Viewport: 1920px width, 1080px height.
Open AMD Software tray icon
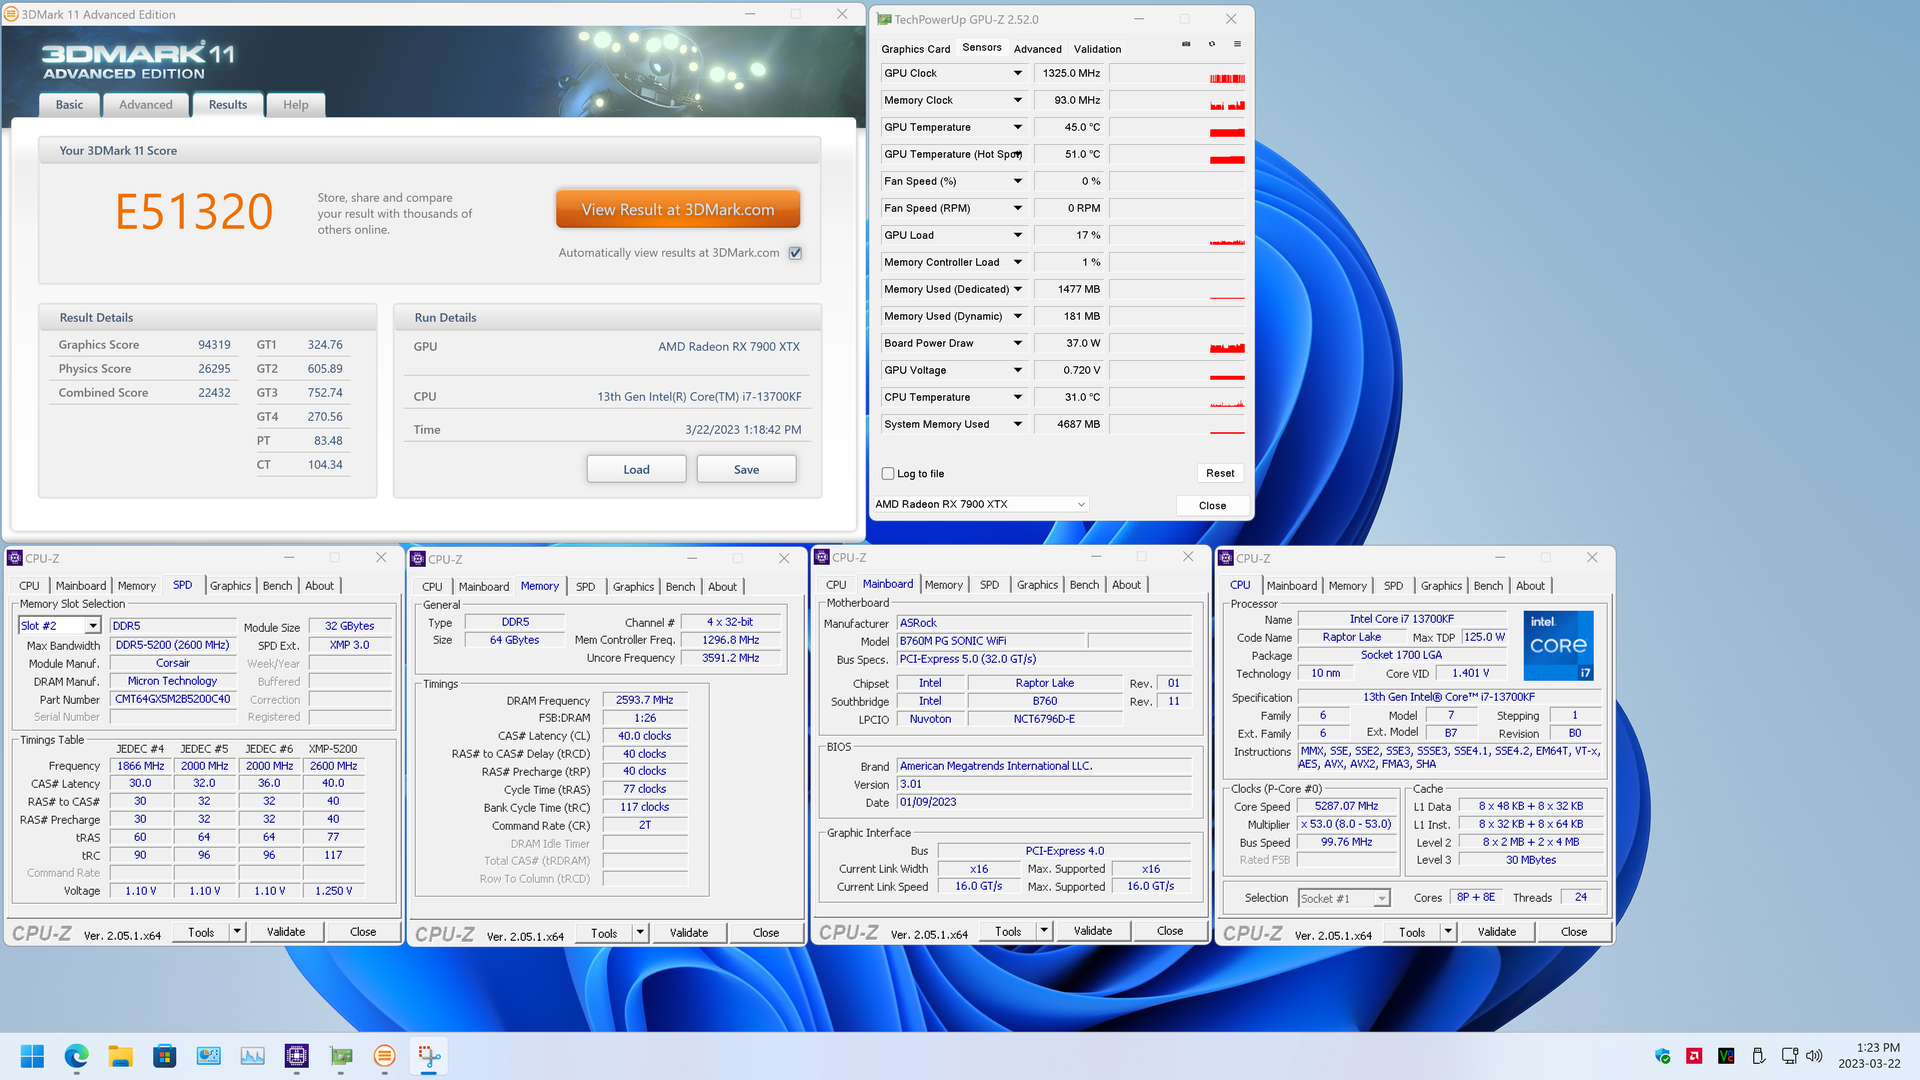tap(1694, 1056)
